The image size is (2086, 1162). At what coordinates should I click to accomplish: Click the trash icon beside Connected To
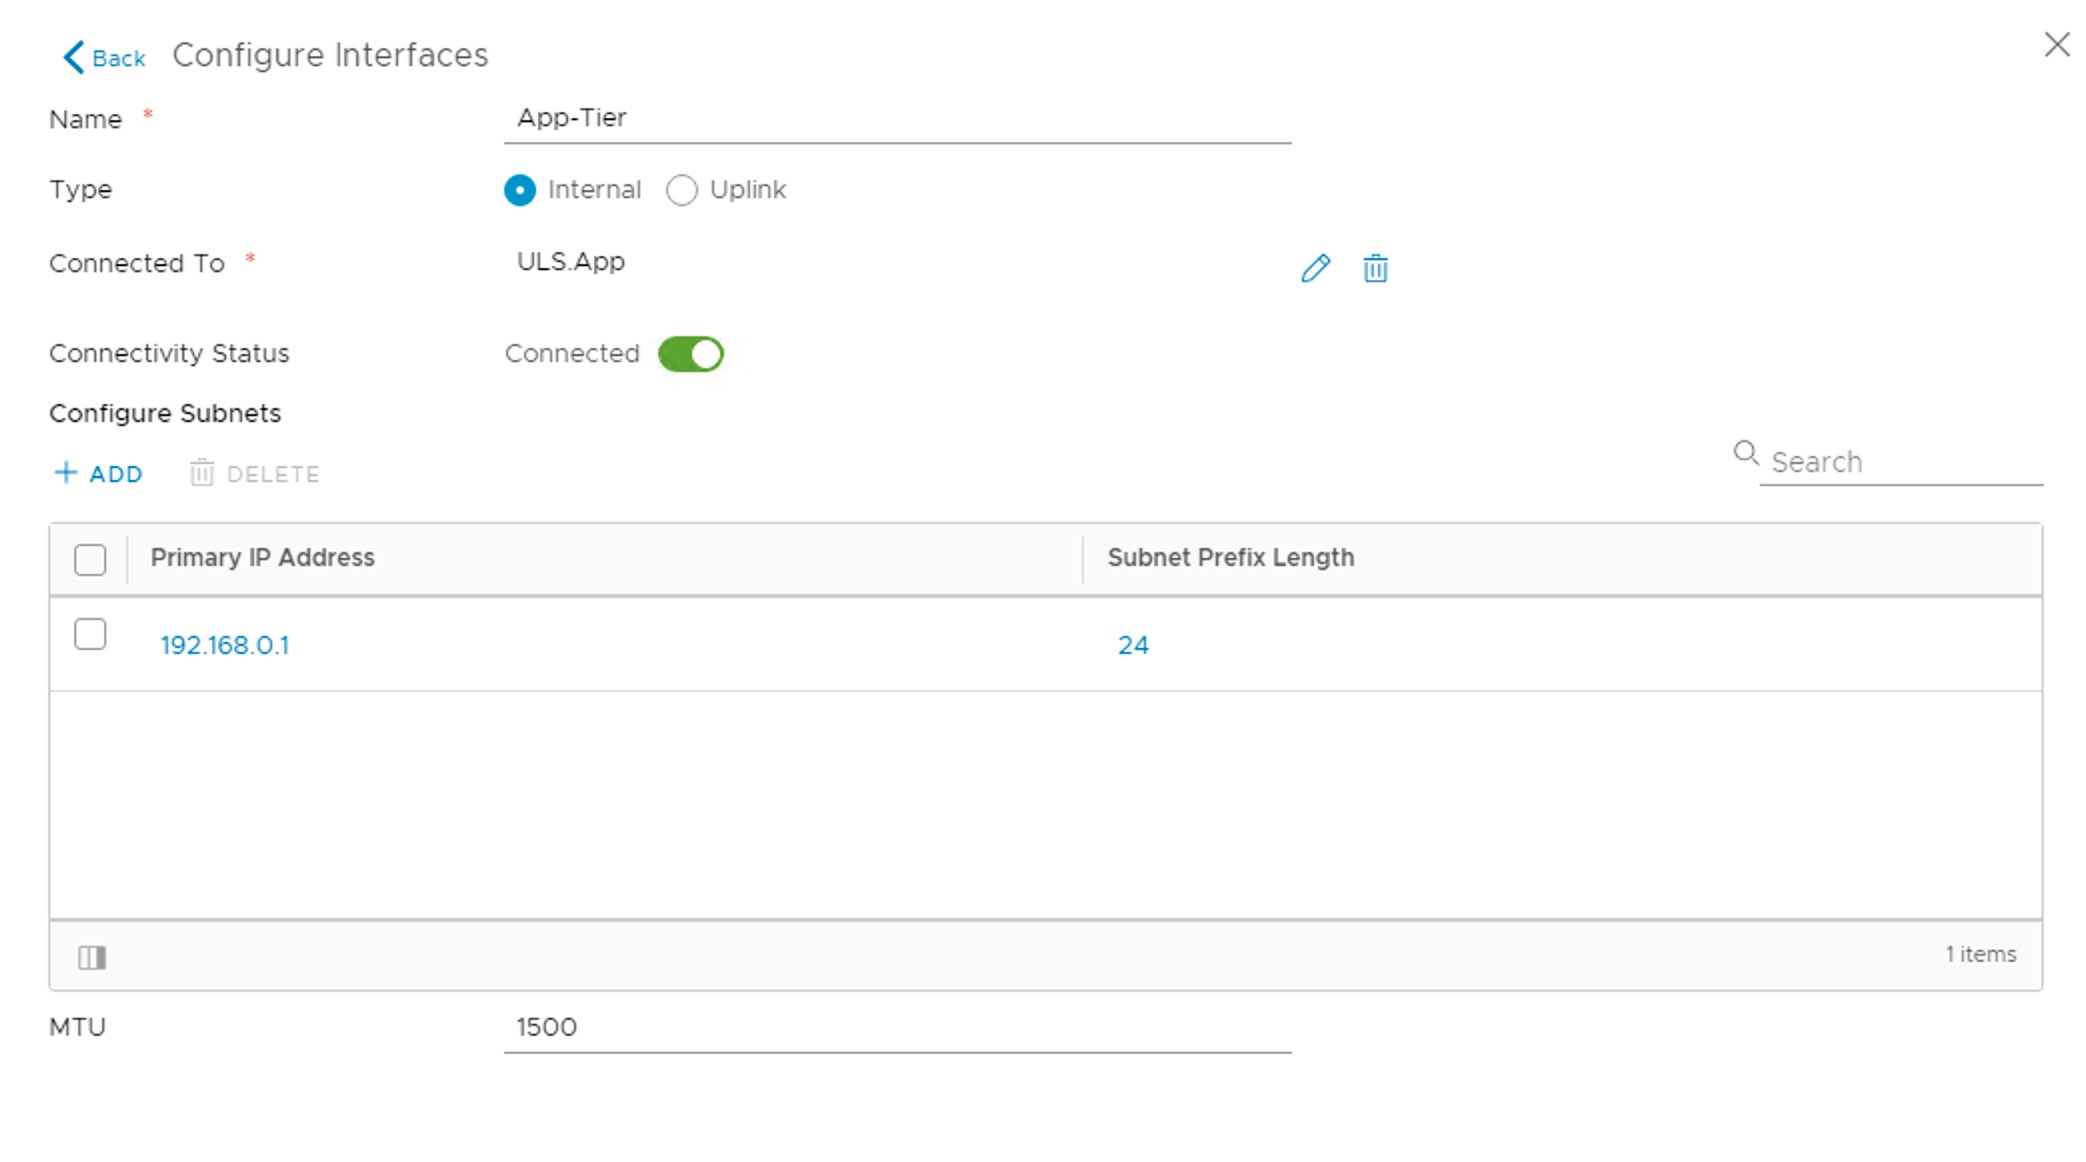(1375, 268)
